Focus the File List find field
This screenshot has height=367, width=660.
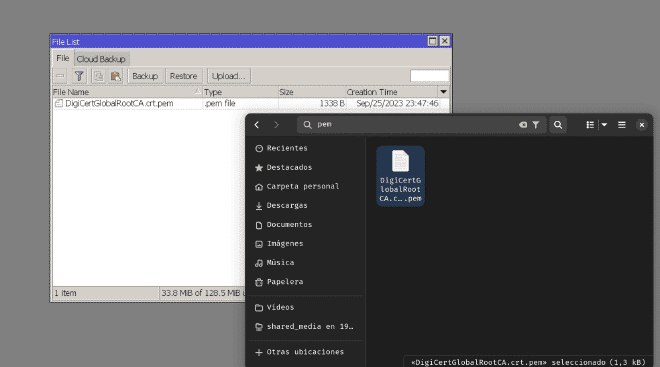coord(429,76)
